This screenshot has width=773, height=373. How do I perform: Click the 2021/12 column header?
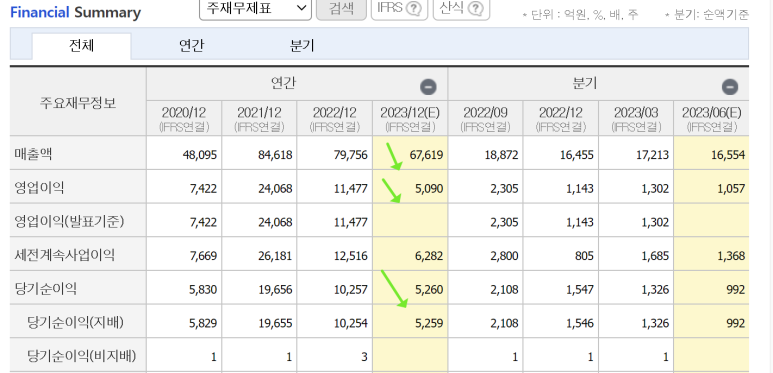259,118
